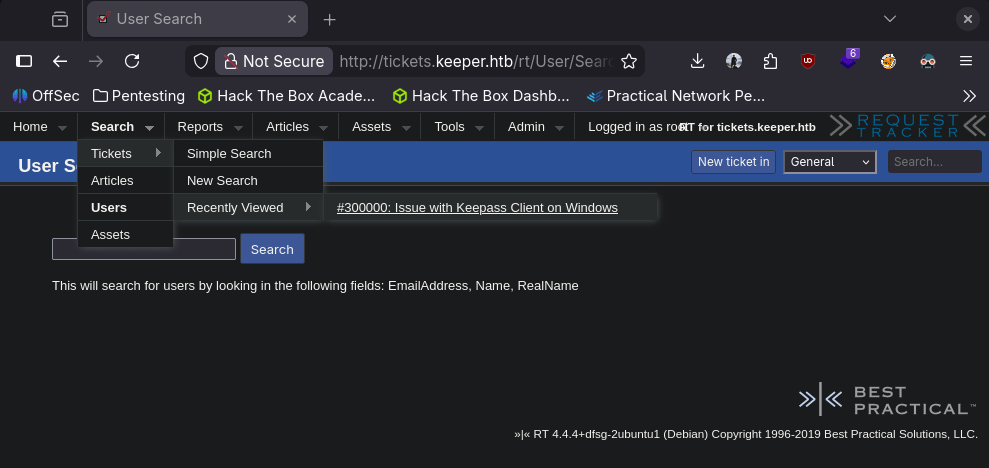This screenshot has height=468, width=989.
Task: Open the extensions puzzle-piece icon
Action: (770, 61)
